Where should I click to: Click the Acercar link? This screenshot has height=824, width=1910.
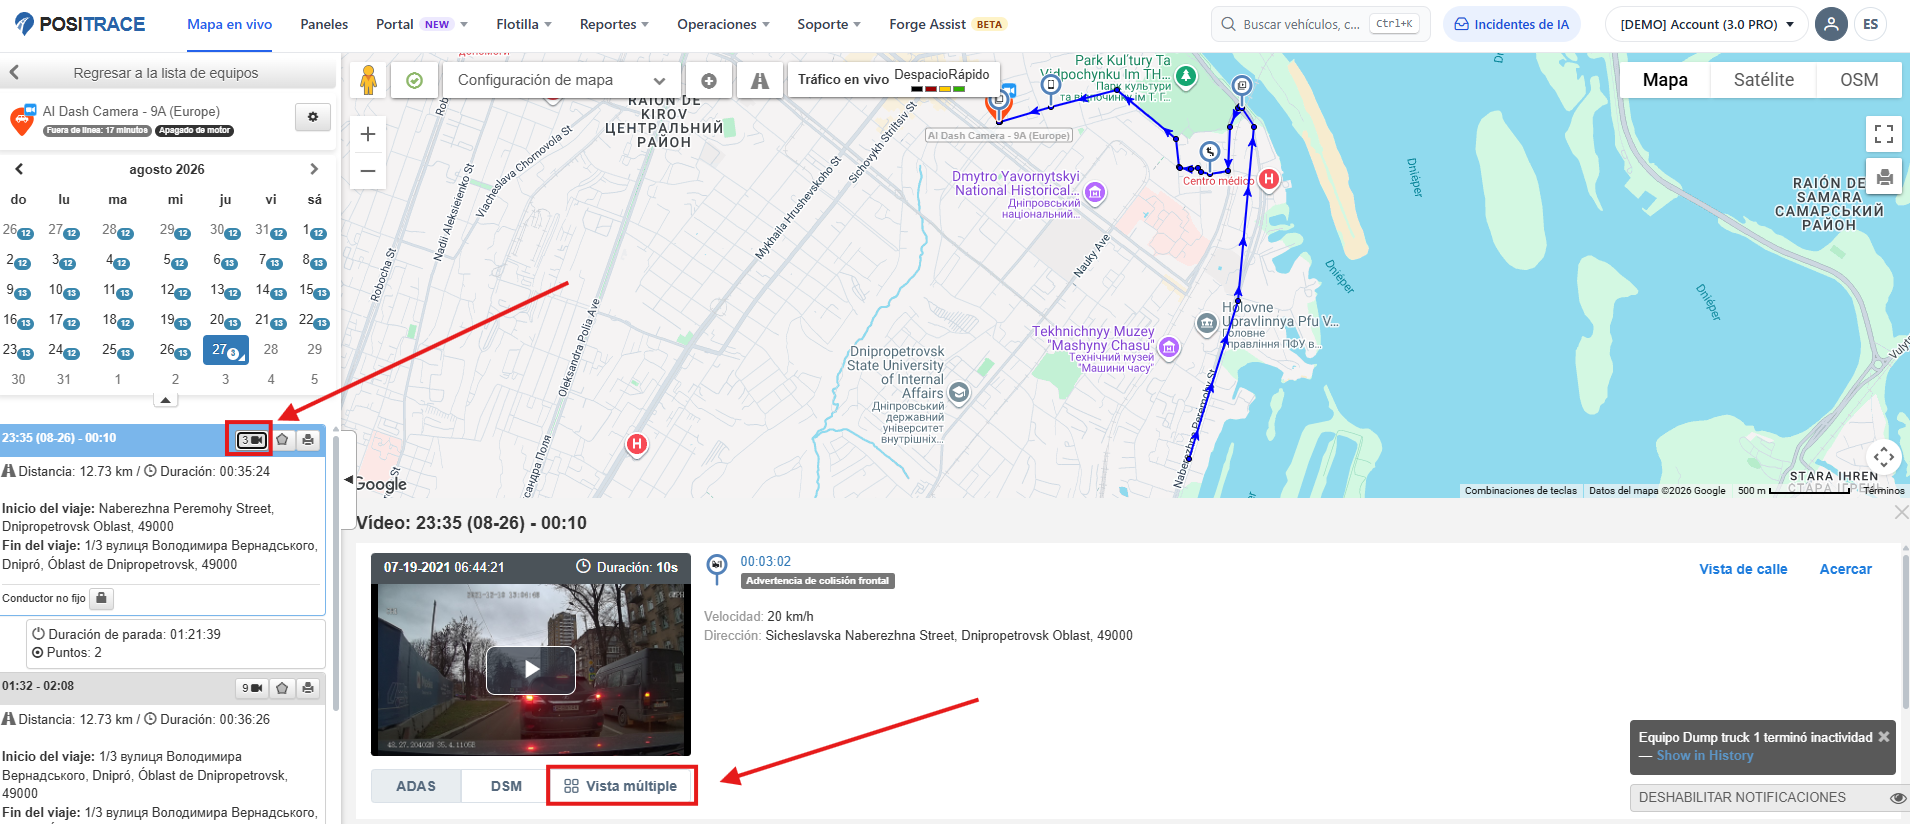pyautogui.click(x=1845, y=569)
